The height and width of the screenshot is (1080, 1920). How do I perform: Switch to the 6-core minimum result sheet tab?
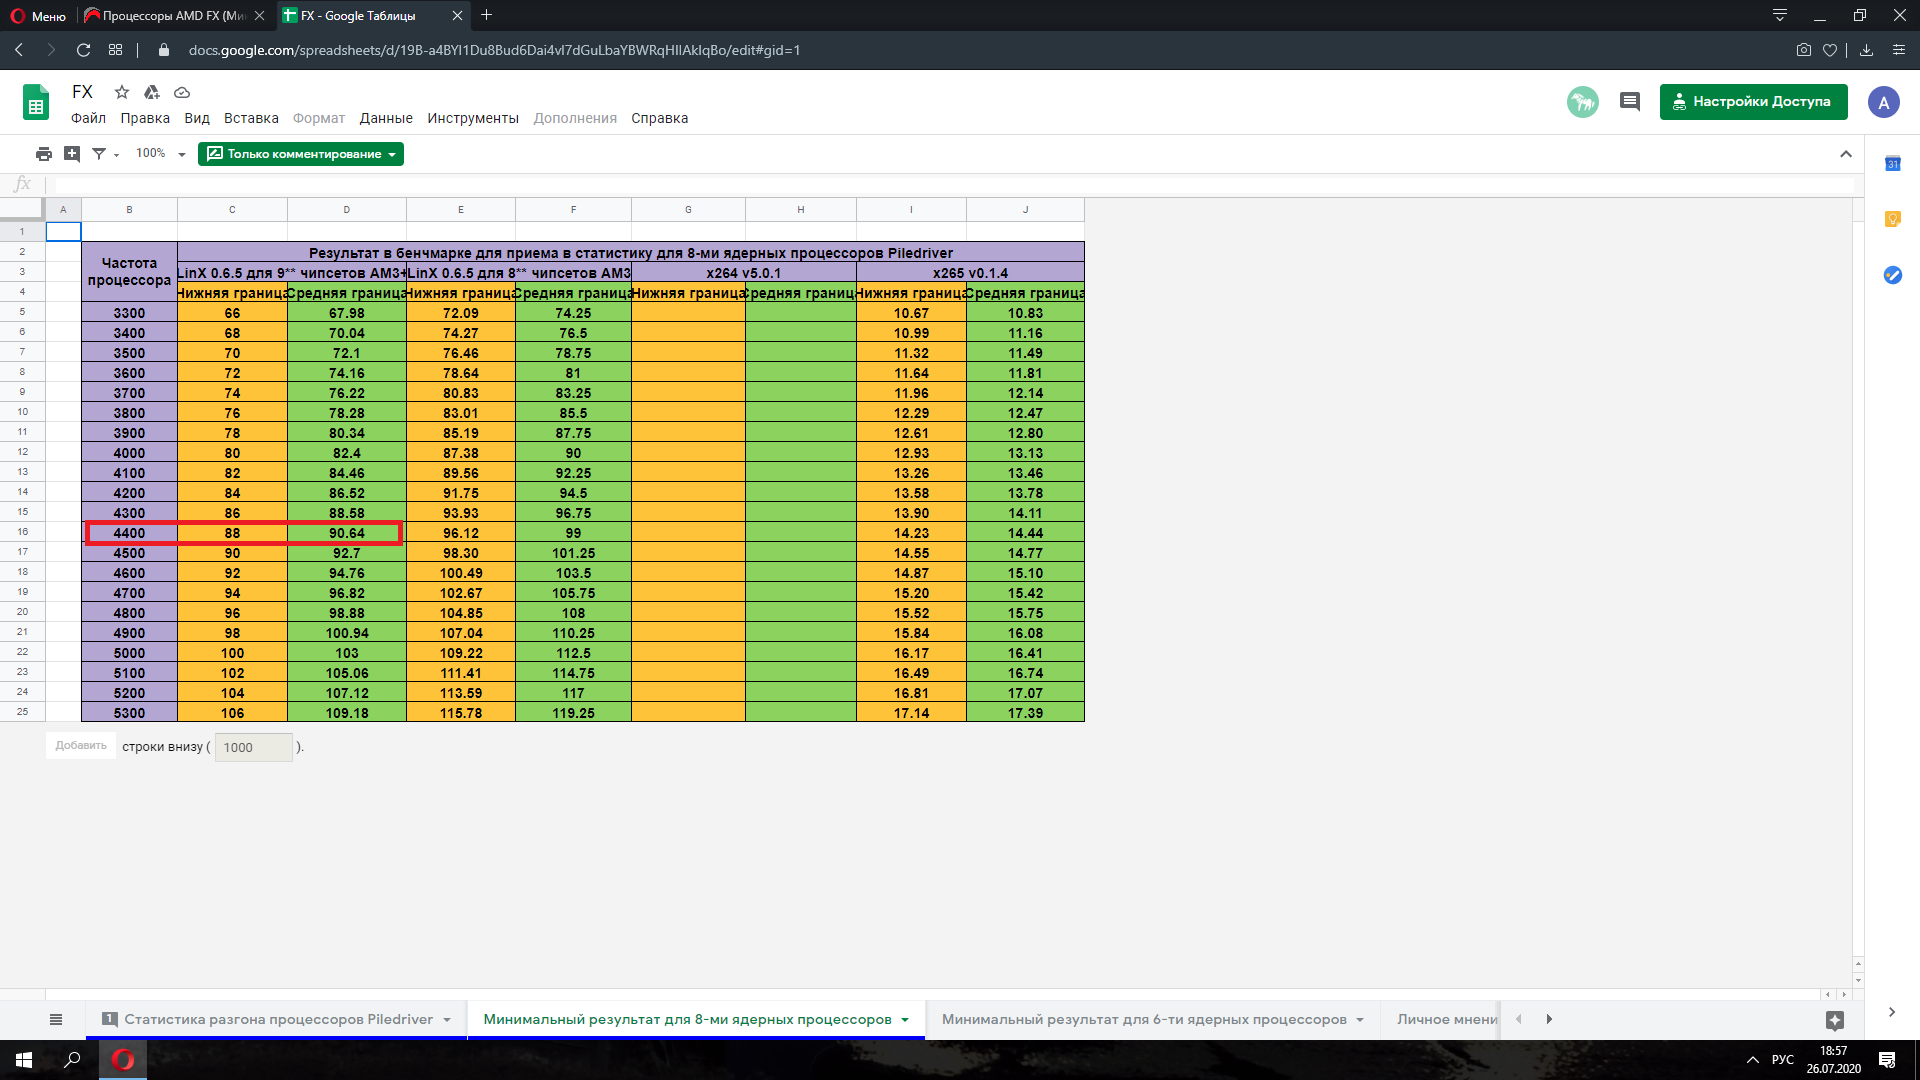pos(1143,1019)
